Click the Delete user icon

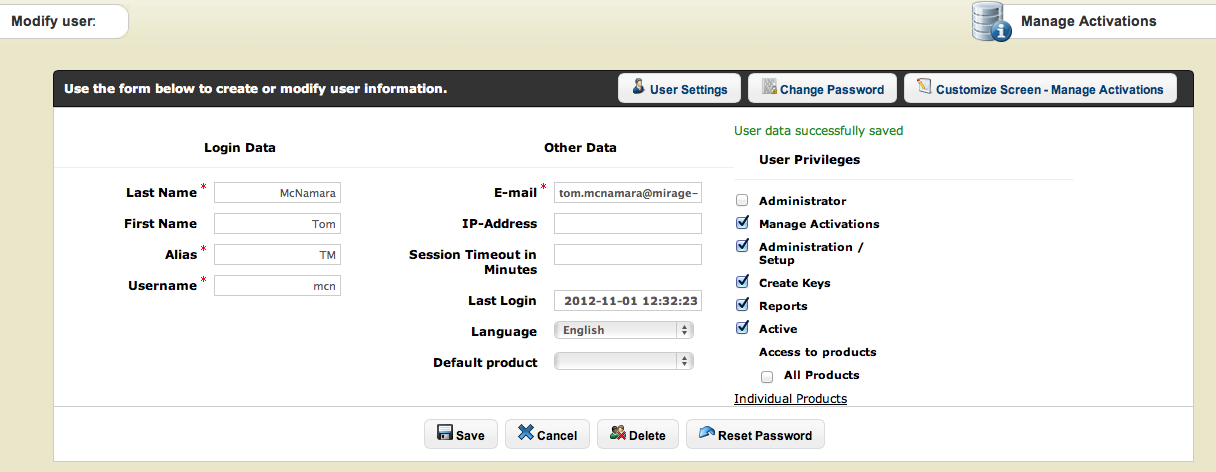pyautogui.click(x=617, y=434)
